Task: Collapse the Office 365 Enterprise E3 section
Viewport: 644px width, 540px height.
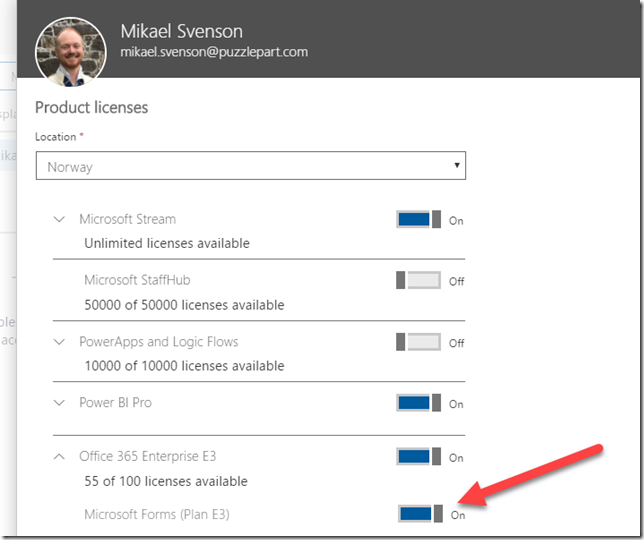Action: [x=60, y=456]
